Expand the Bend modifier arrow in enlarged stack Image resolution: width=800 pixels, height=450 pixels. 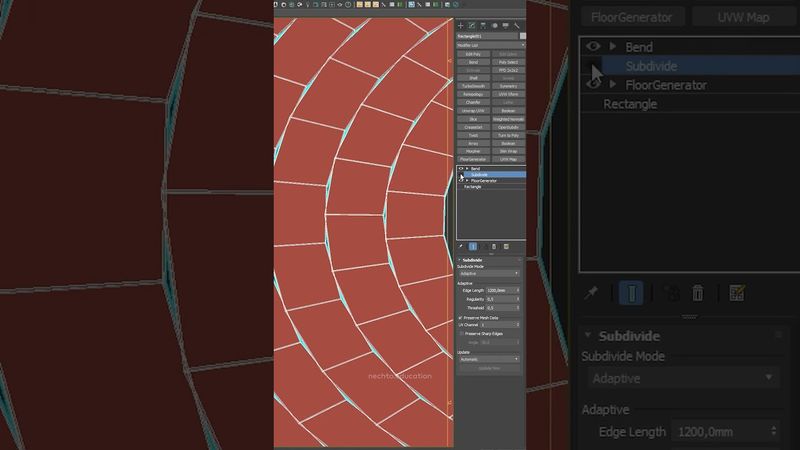613,47
